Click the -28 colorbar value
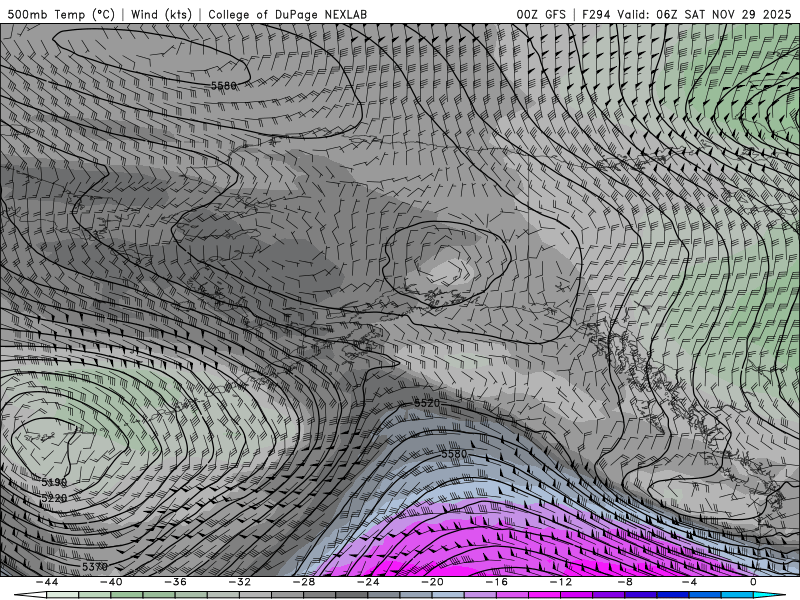800x600 pixels. pos(304,582)
